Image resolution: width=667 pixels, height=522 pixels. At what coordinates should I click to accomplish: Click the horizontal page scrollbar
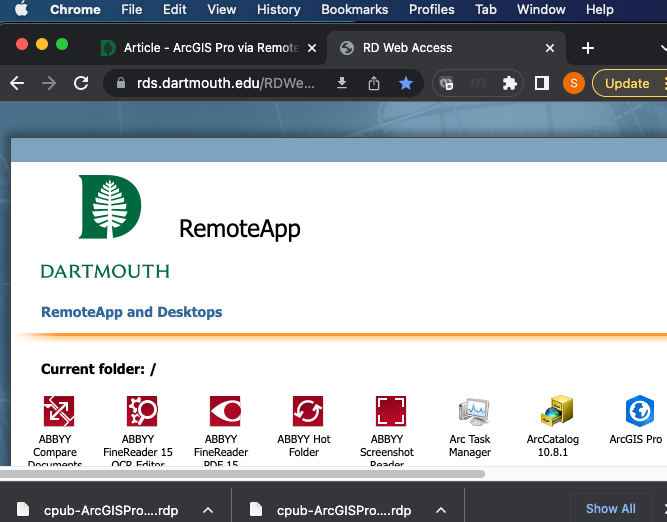(242, 474)
